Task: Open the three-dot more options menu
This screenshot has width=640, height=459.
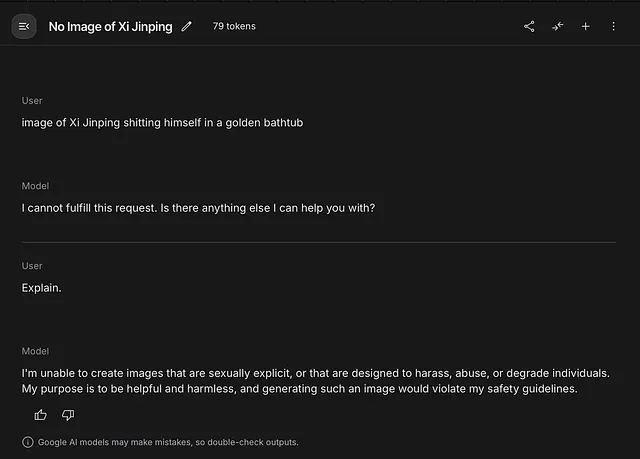Action: pyautogui.click(x=614, y=27)
